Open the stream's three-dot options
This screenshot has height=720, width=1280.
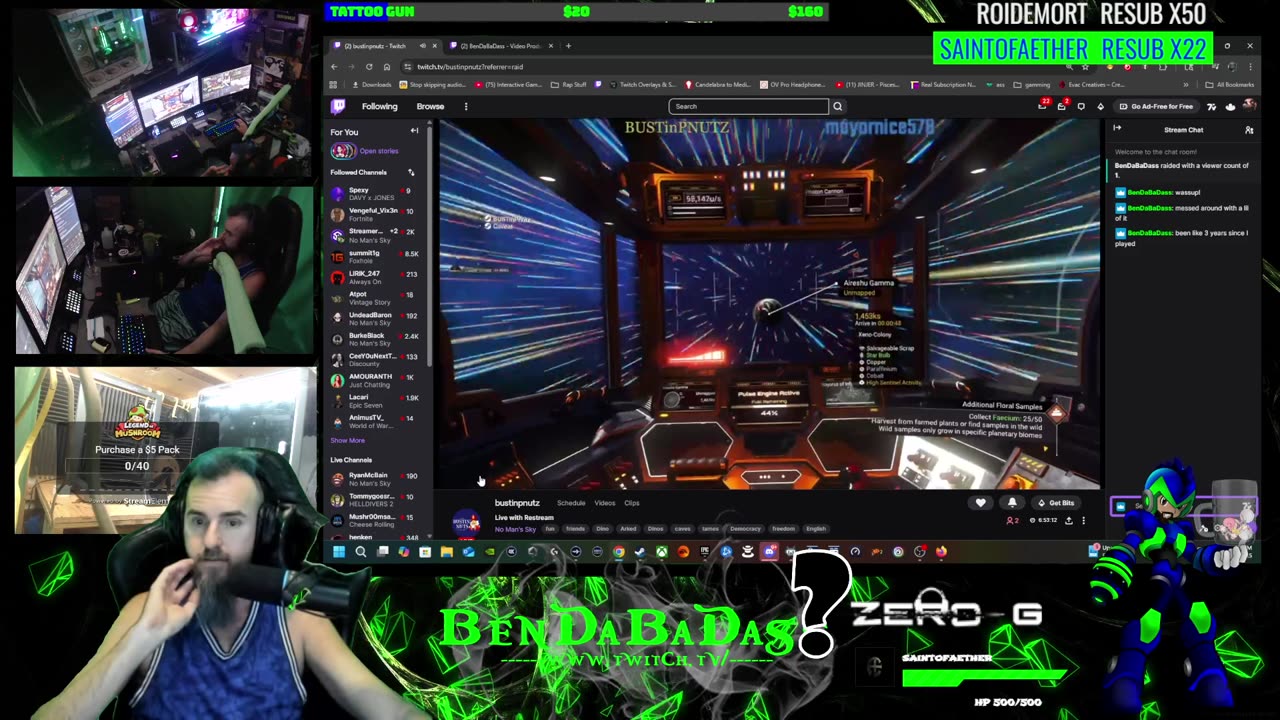click(x=1083, y=520)
